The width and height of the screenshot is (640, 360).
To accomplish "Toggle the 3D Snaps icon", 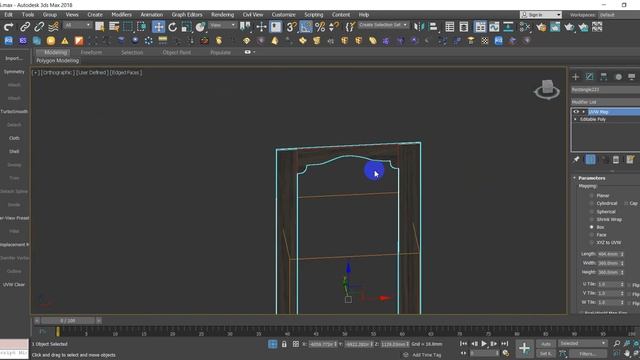I will click(291, 27).
